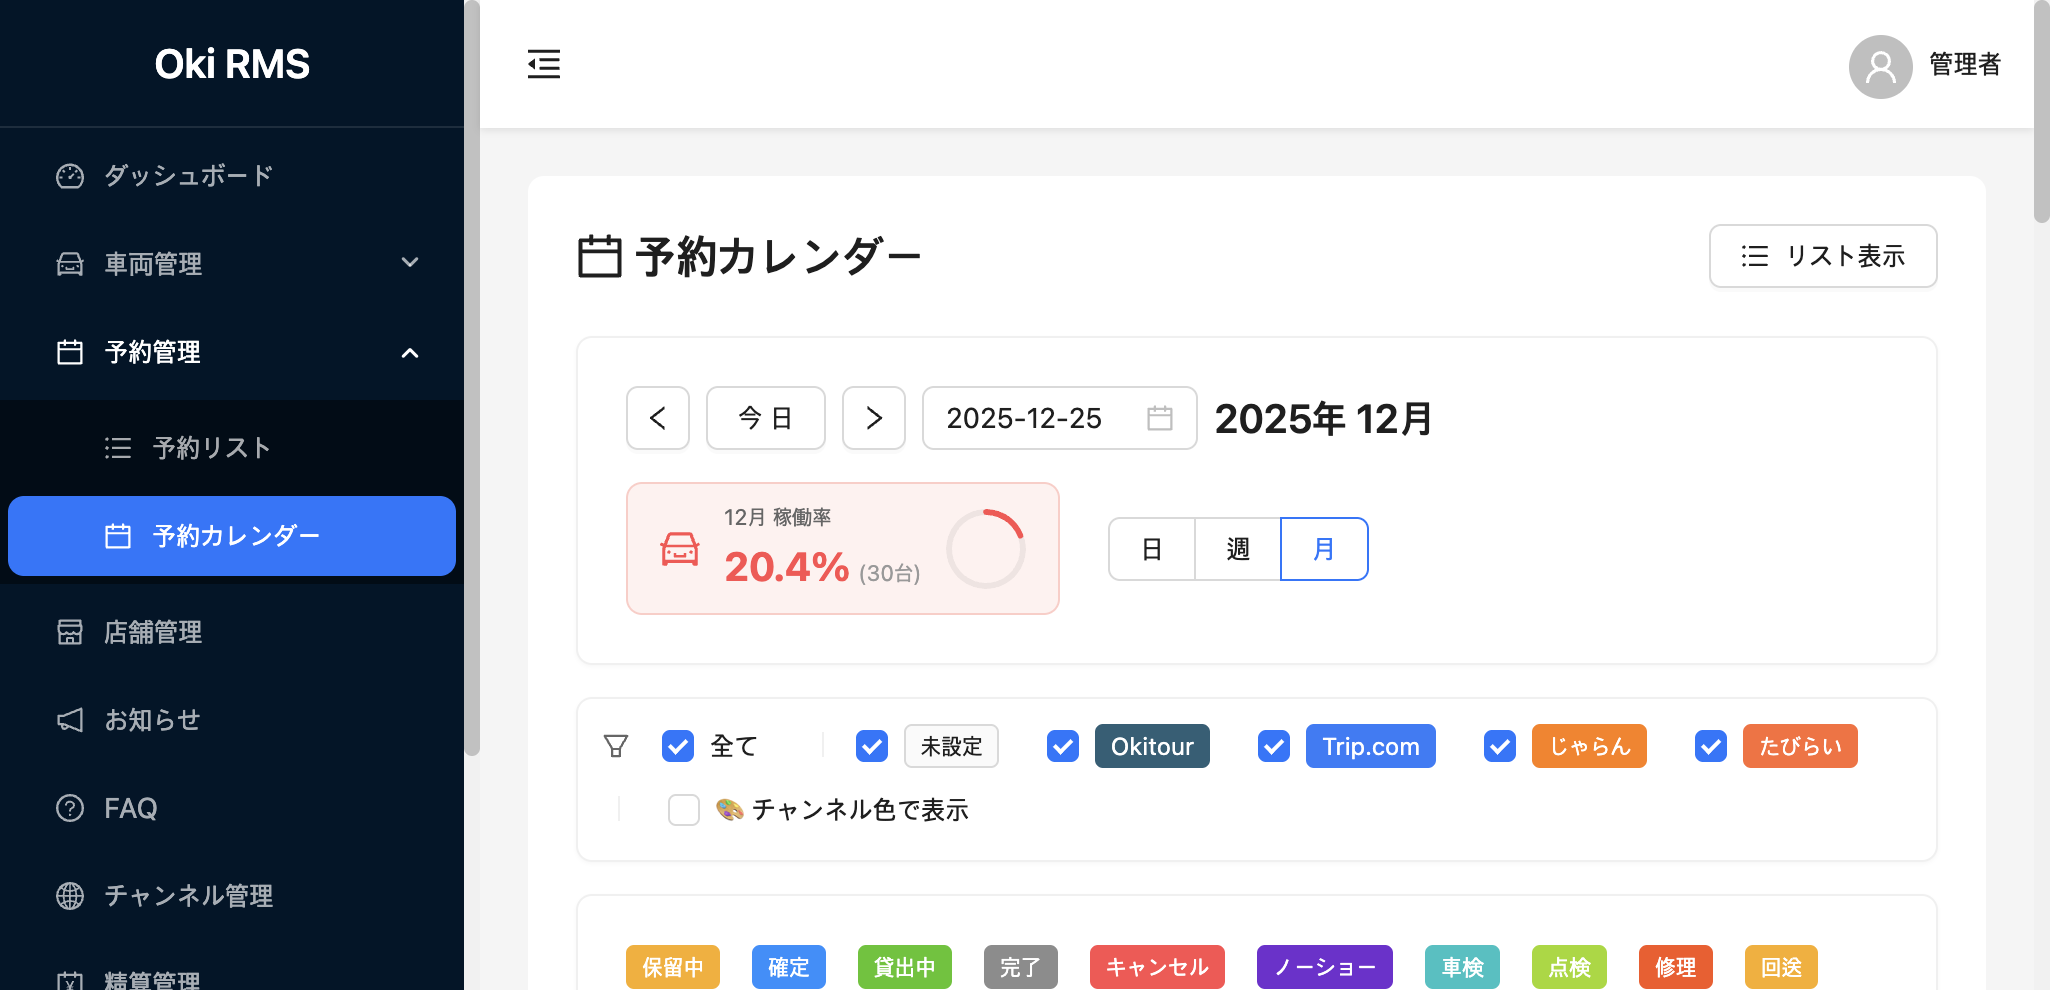Uncheck the 全て filter checkbox
This screenshot has width=2050, height=990.
click(x=677, y=746)
